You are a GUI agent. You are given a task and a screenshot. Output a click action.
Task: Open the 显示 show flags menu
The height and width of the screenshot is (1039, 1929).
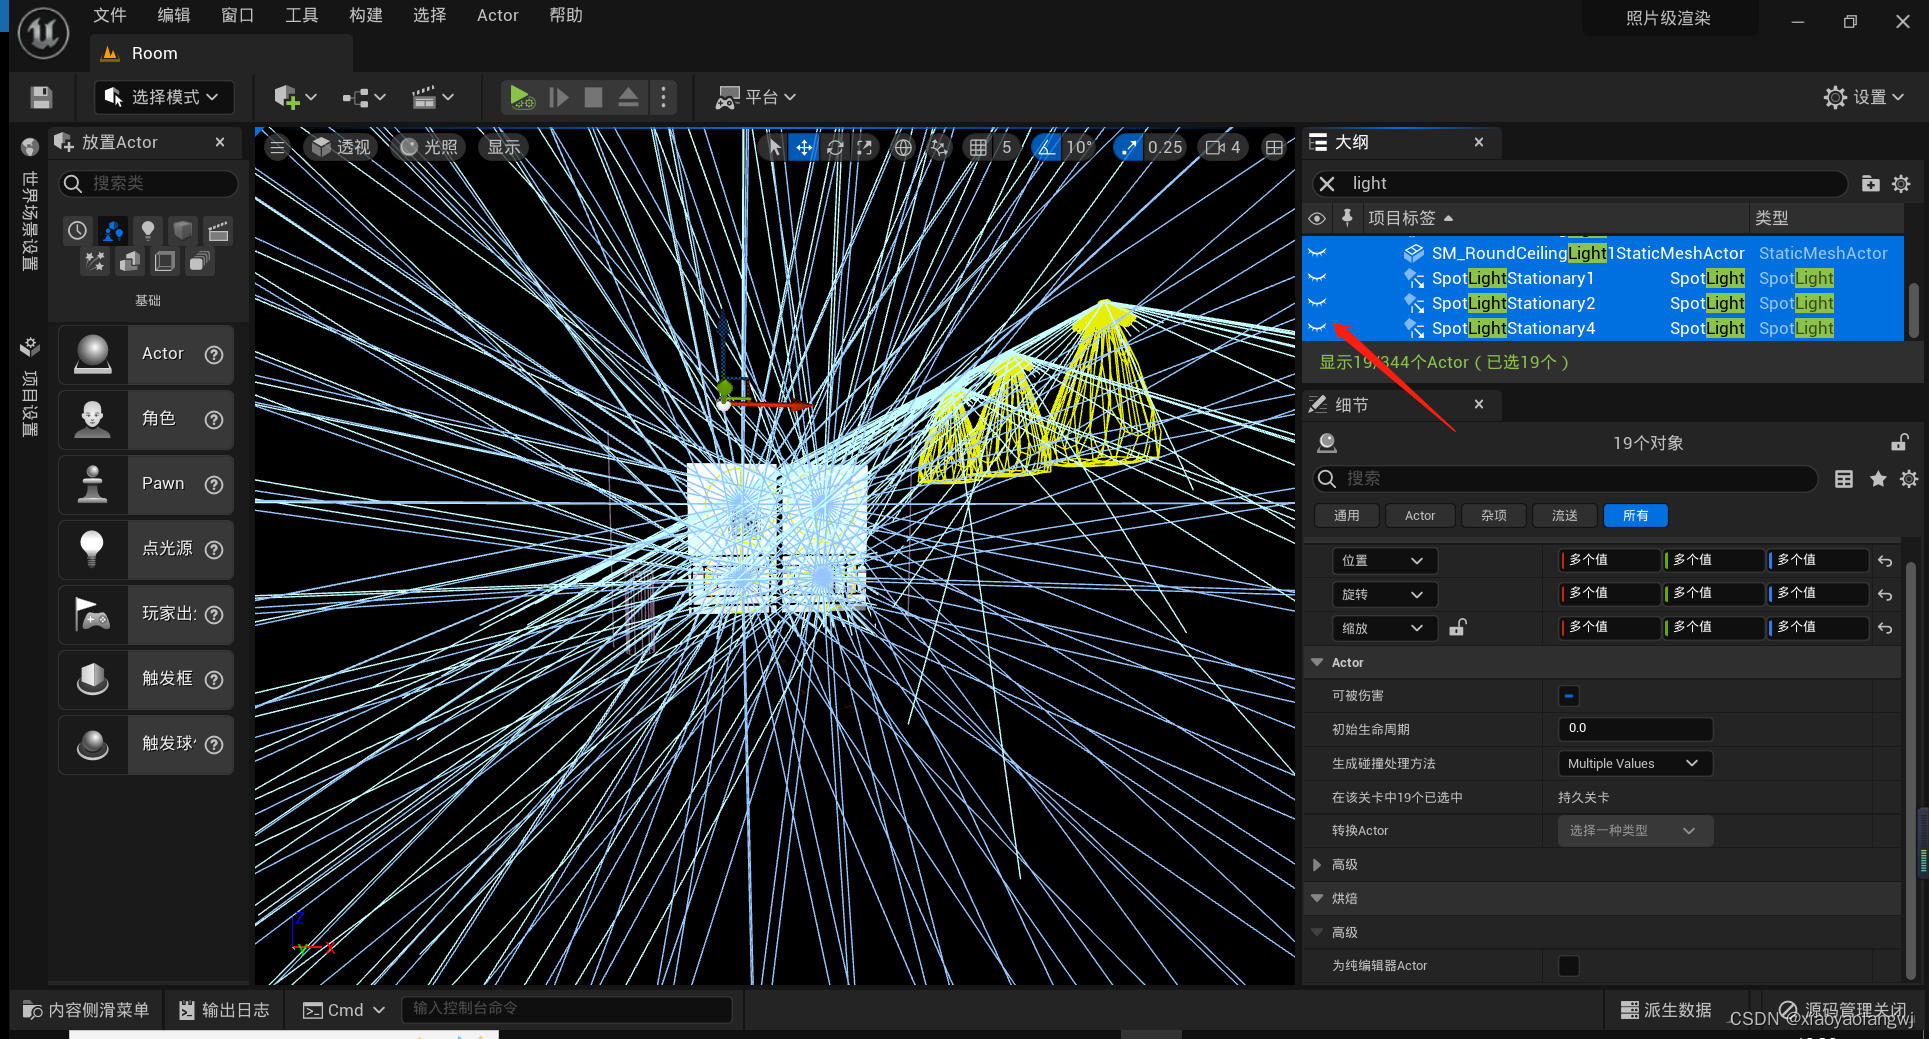click(x=504, y=147)
